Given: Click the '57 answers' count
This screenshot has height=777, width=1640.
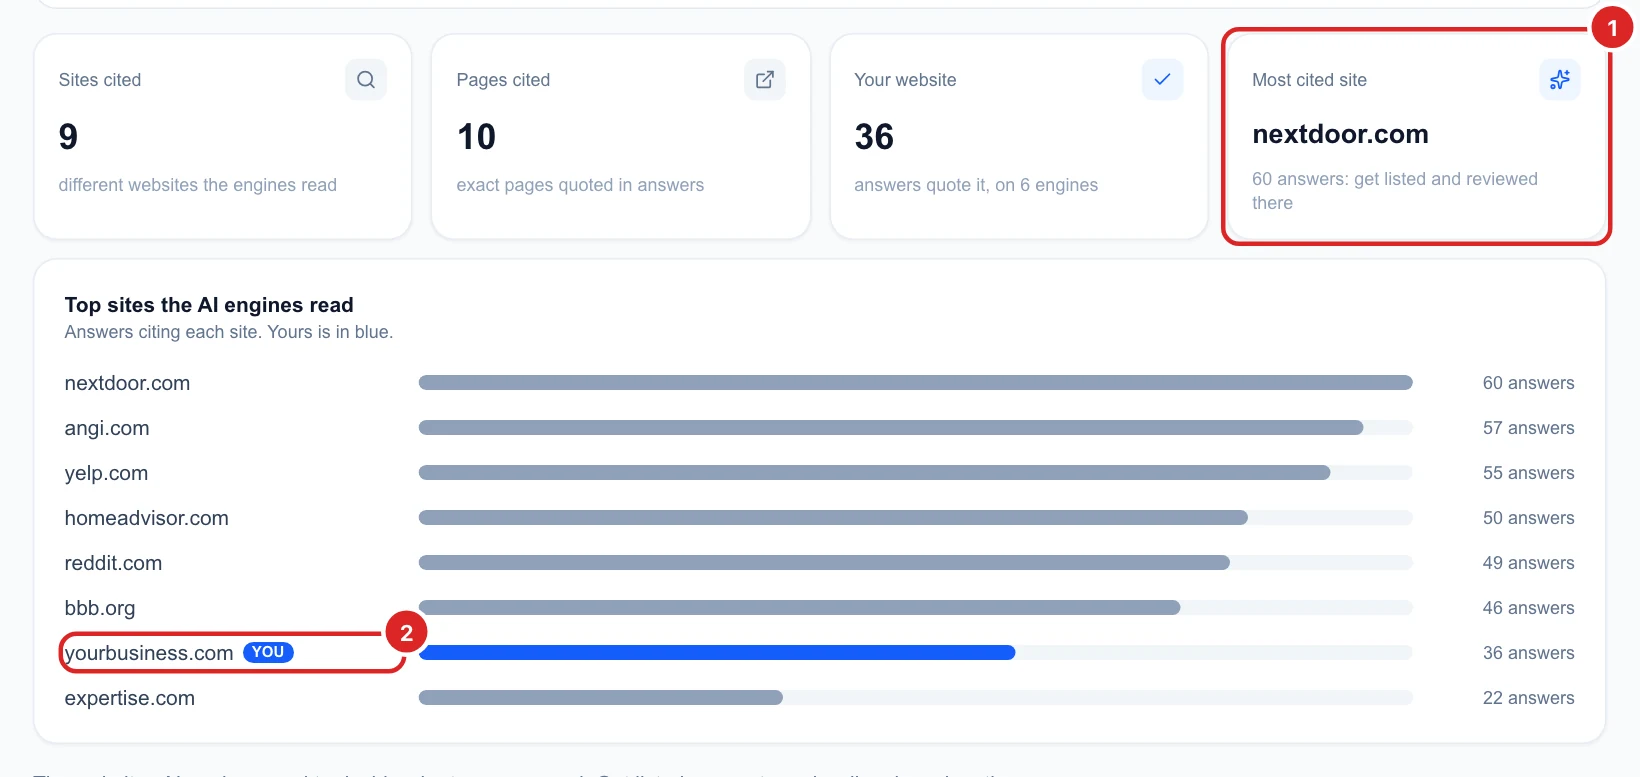Looking at the screenshot, I should pyautogui.click(x=1528, y=428).
